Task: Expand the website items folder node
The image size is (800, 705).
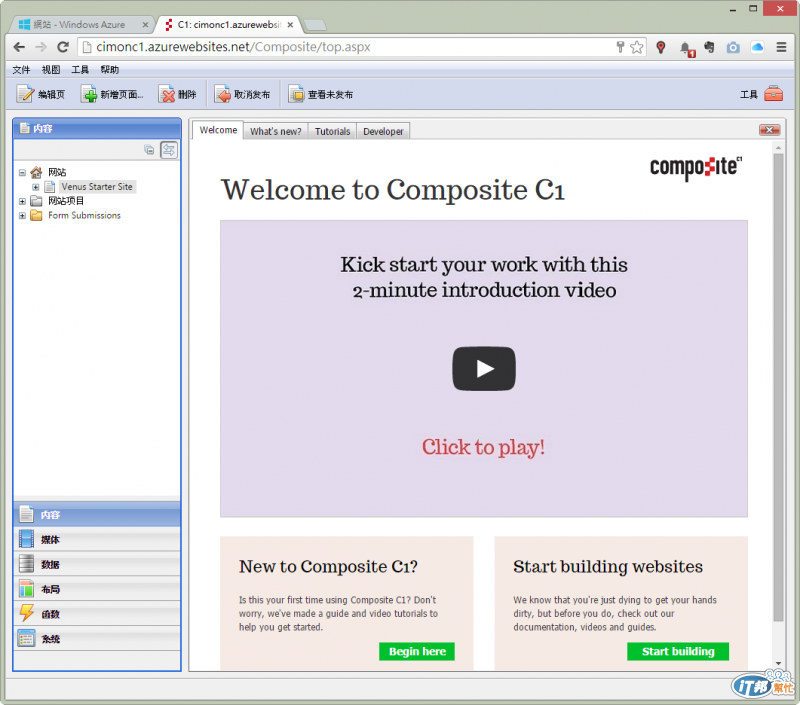Action: 22,202
